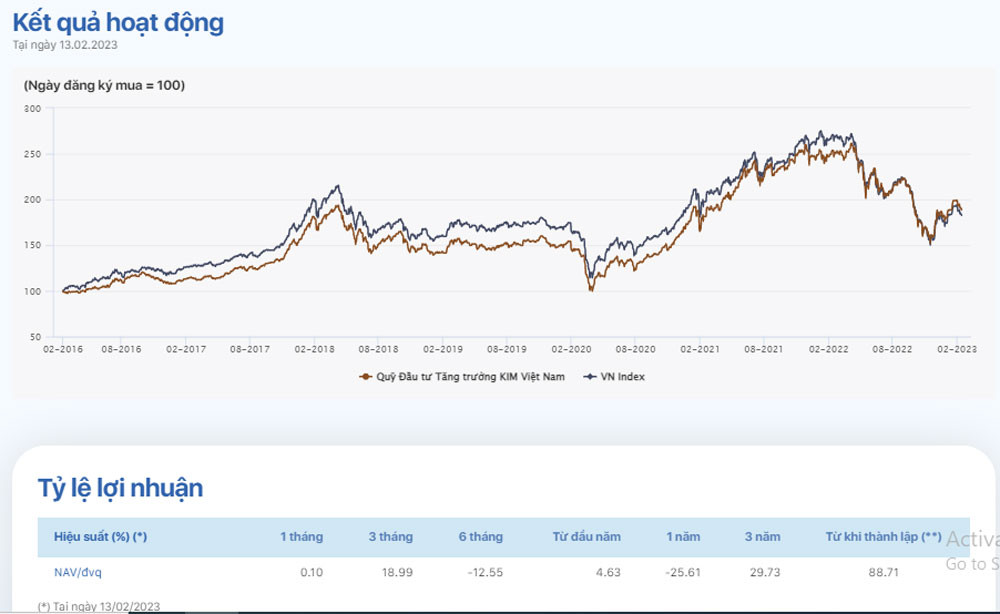
Task: Click the 300 y-axis label
Action: coord(32,108)
